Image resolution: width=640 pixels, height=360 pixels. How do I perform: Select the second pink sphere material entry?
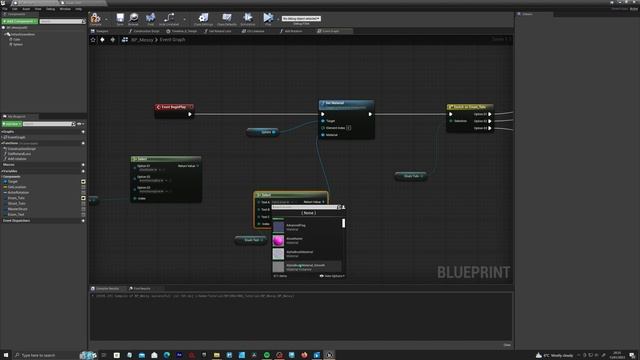[x=307, y=240]
